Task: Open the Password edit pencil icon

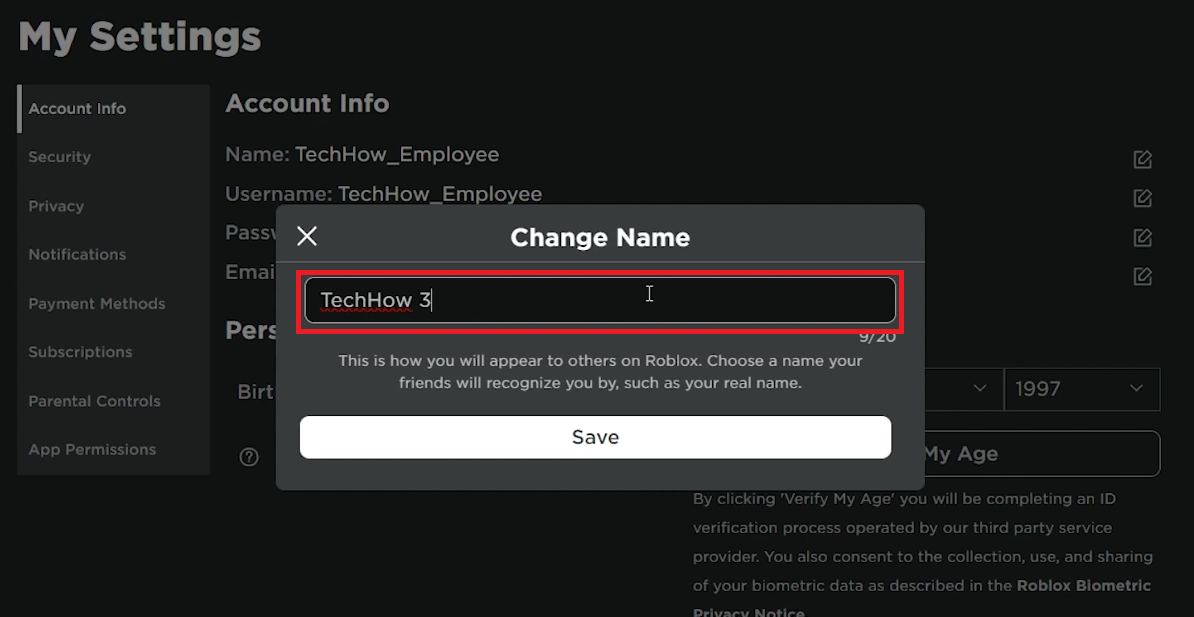Action: [1141, 237]
